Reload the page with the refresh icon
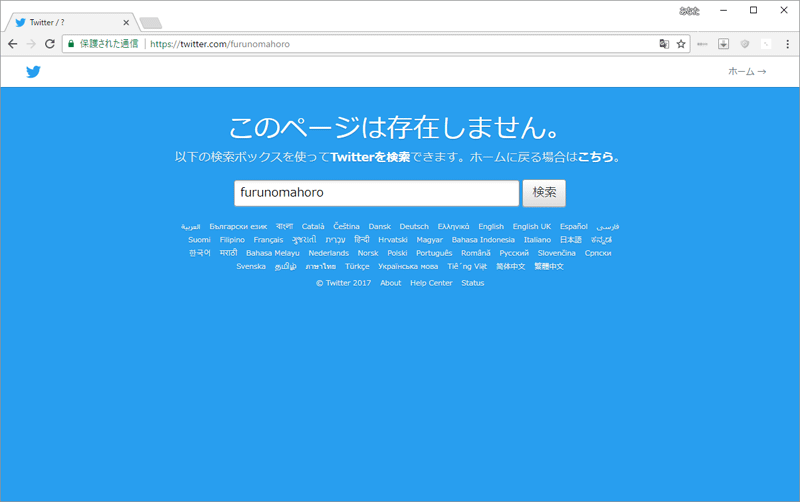This screenshot has width=800, height=502. tap(49, 44)
